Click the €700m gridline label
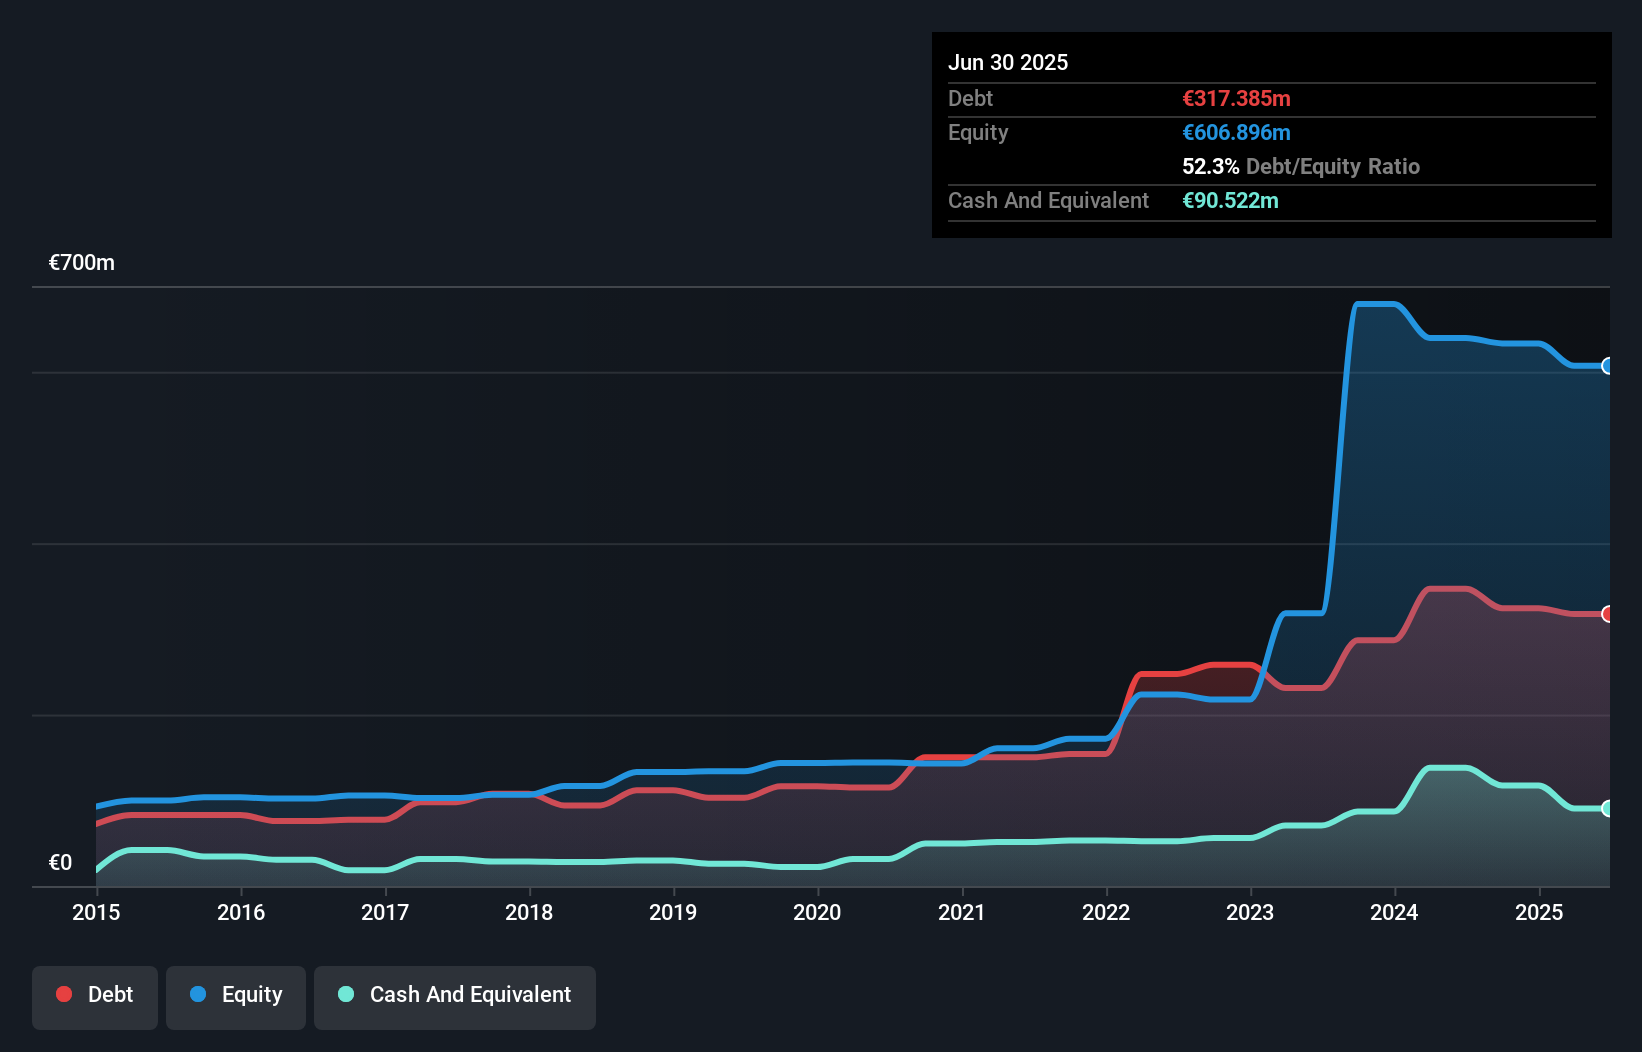 [80, 262]
